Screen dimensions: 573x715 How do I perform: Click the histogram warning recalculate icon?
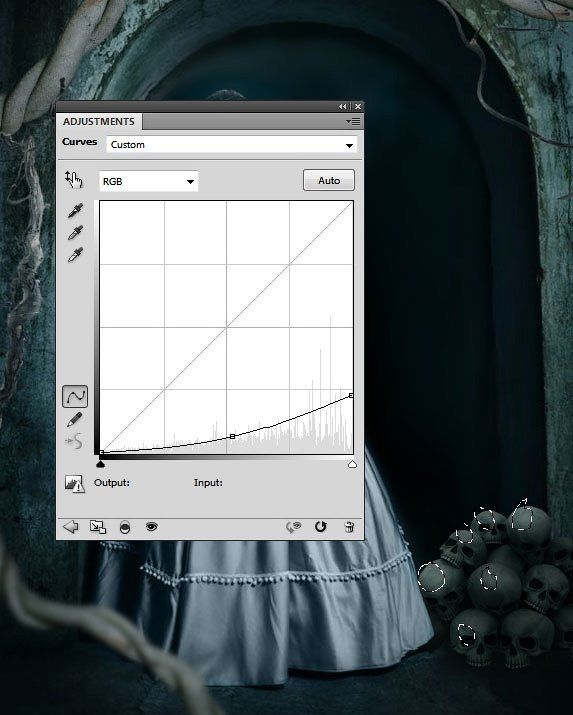pyautogui.click(x=74, y=484)
